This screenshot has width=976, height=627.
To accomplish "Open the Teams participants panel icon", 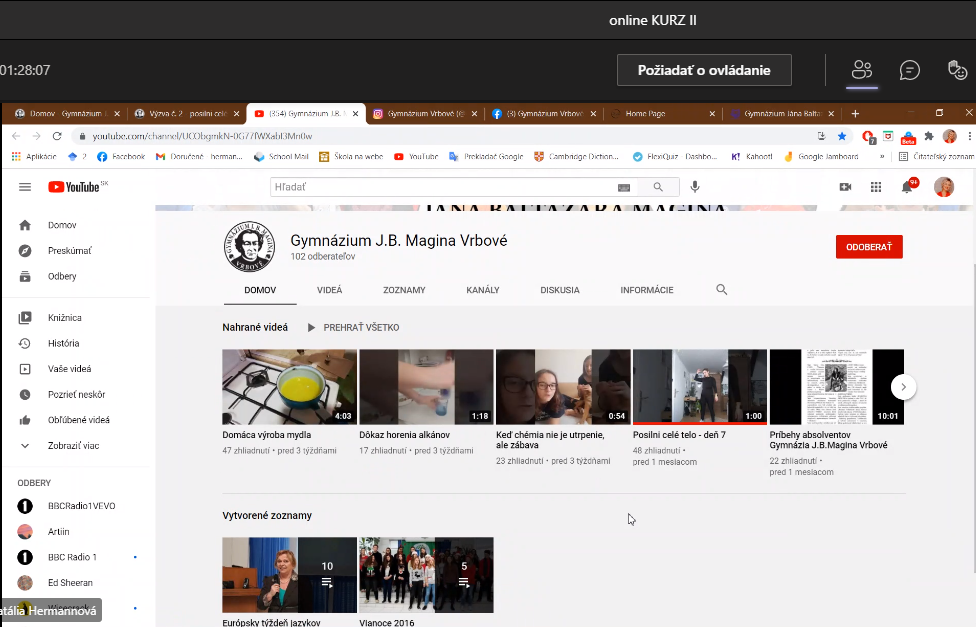I will pos(861,70).
